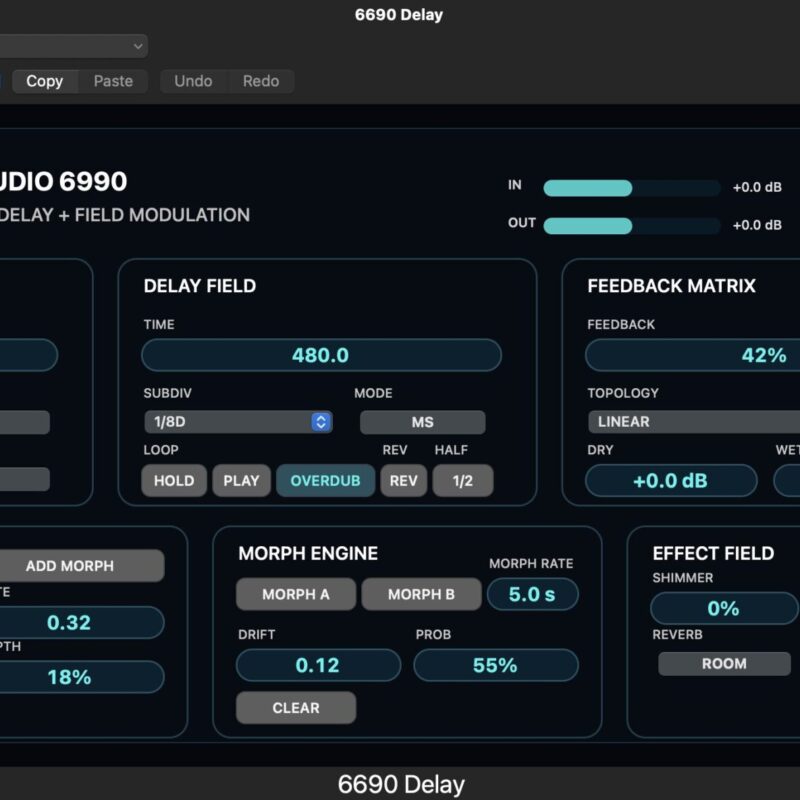Switch delay MODE to MS
The width and height of the screenshot is (800, 800).
[x=422, y=422]
